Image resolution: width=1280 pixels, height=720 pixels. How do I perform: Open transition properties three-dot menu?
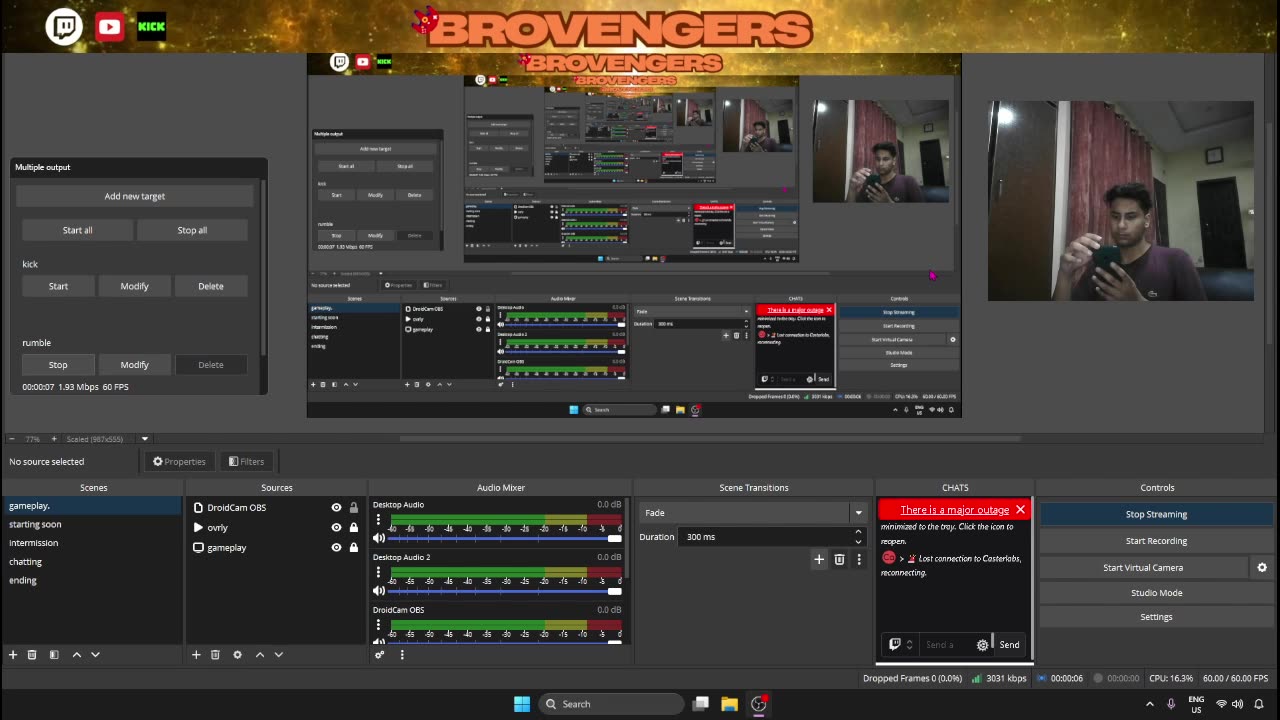[859, 560]
